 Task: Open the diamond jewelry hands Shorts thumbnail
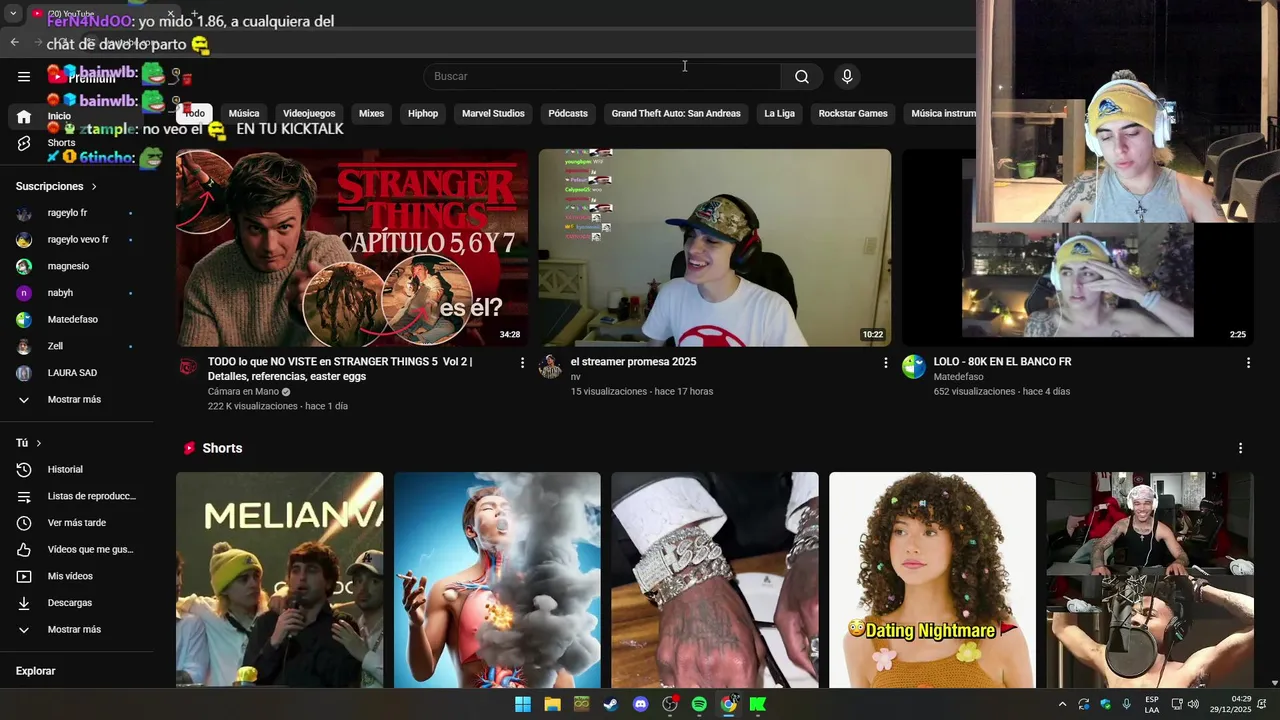coord(715,580)
